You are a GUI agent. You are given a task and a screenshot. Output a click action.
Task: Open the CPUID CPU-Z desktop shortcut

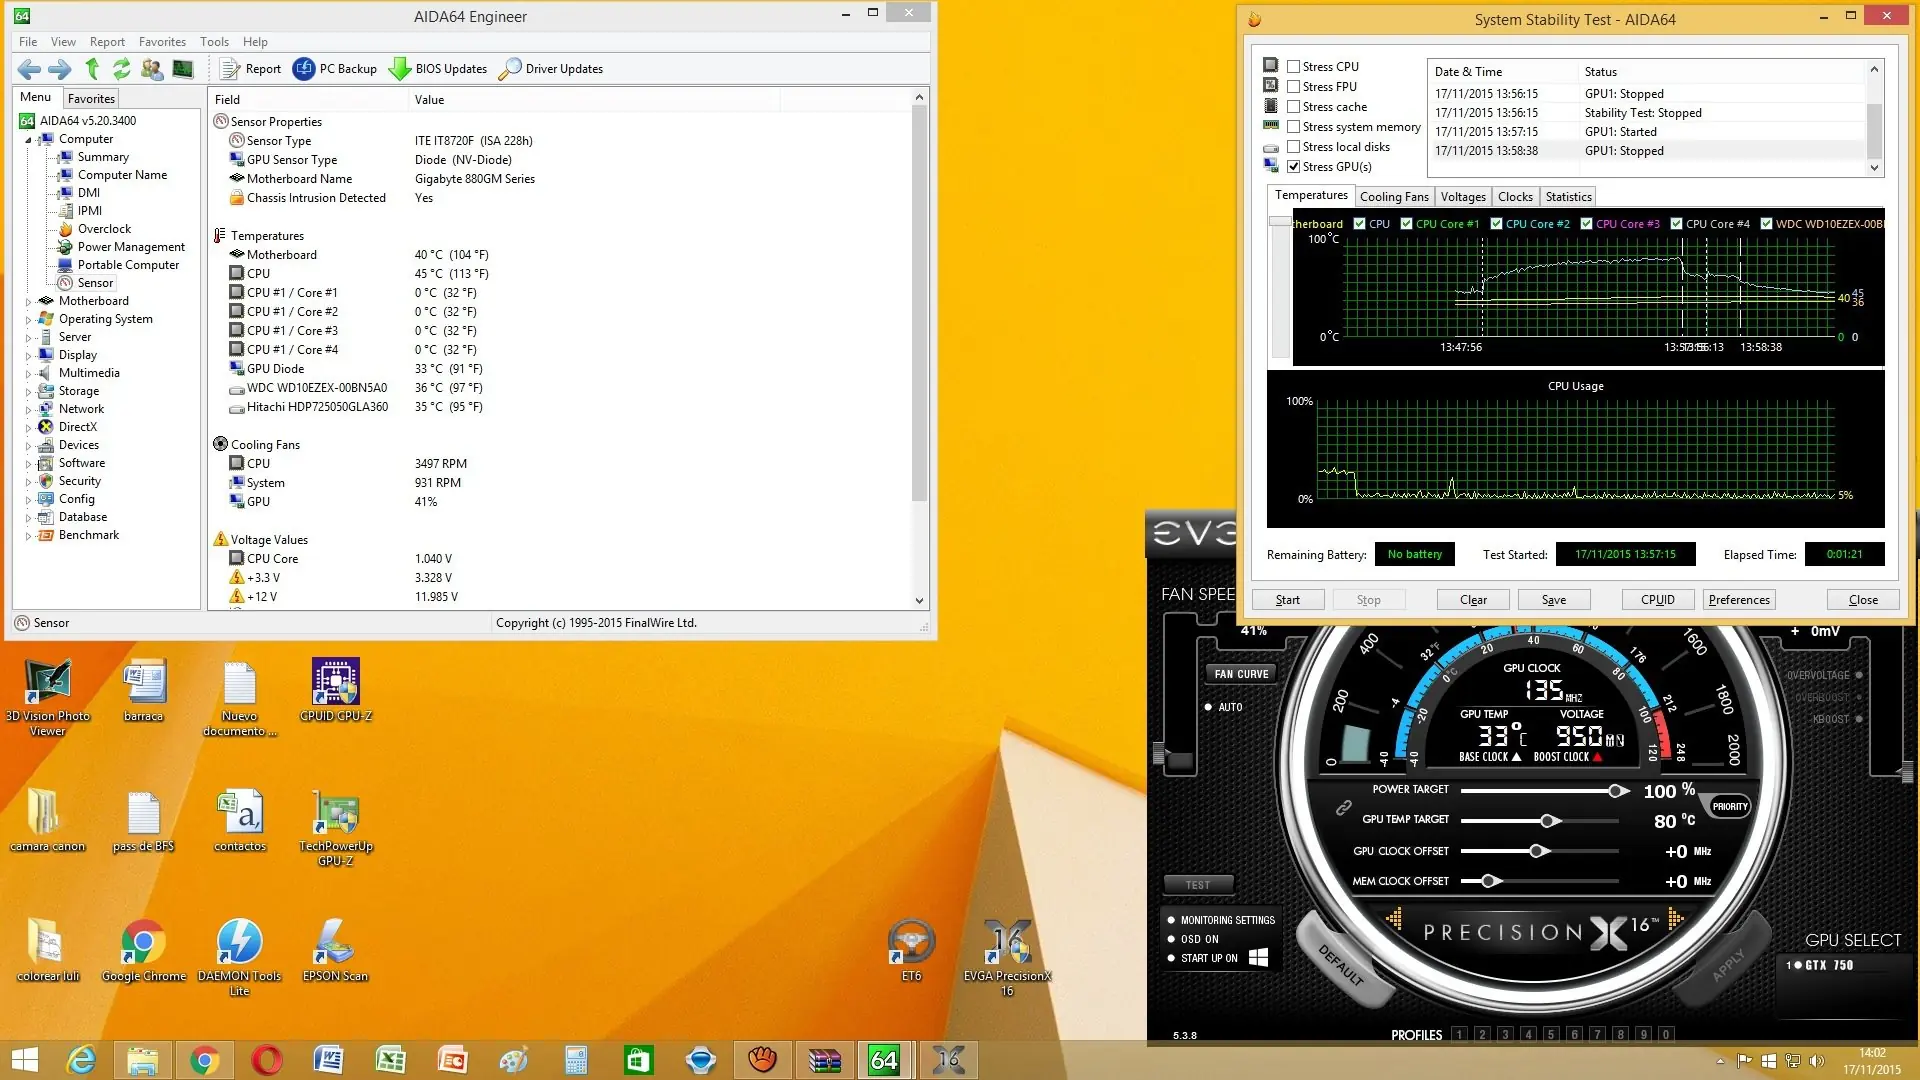(336, 690)
